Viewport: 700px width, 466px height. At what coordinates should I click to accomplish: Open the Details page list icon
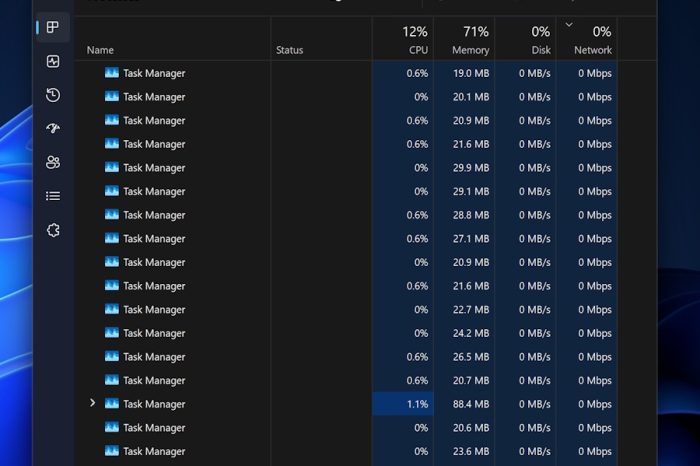pyautogui.click(x=53, y=196)
